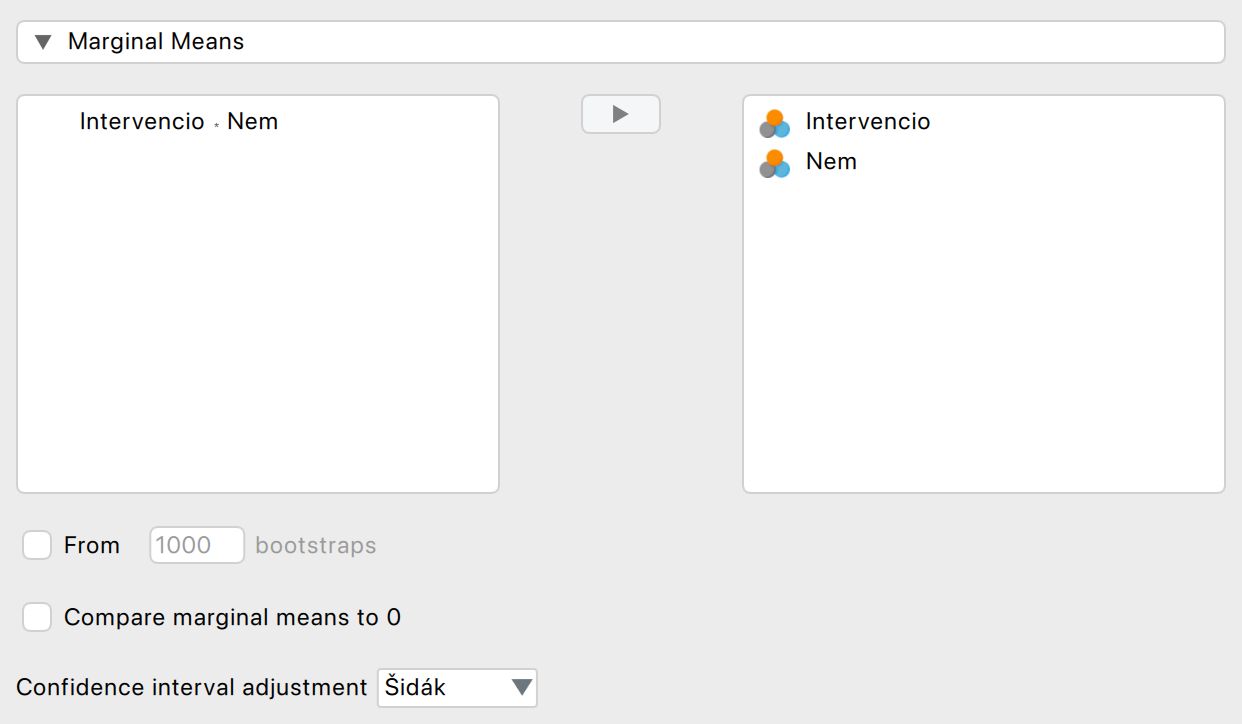Click the nominal icon beside Intervencio
Screen dimensions: 1242x724
pos(774,123)
